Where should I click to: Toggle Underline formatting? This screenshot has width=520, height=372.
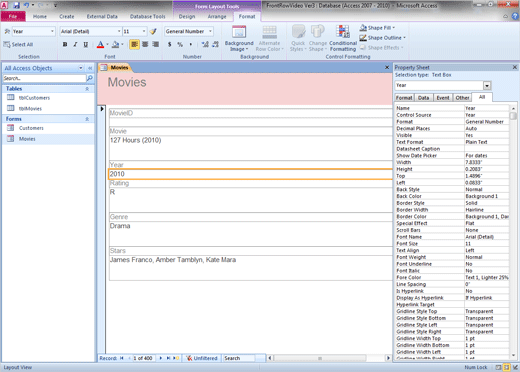[x=86, y=44]
